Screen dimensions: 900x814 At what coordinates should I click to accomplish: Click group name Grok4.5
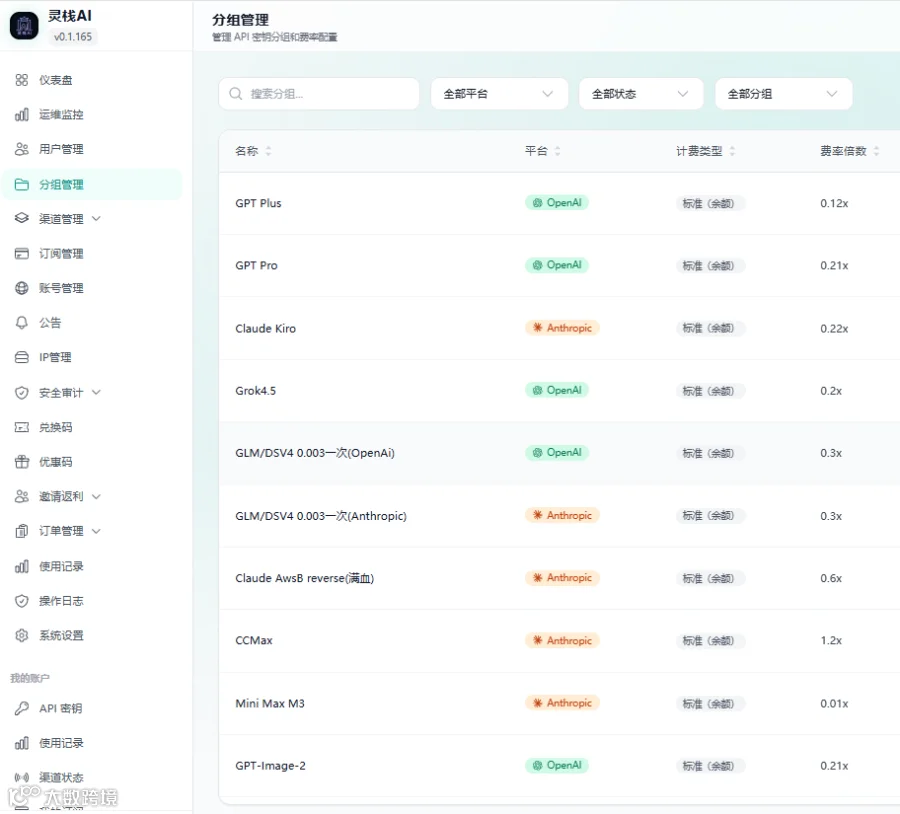click(x=255, y=391)
